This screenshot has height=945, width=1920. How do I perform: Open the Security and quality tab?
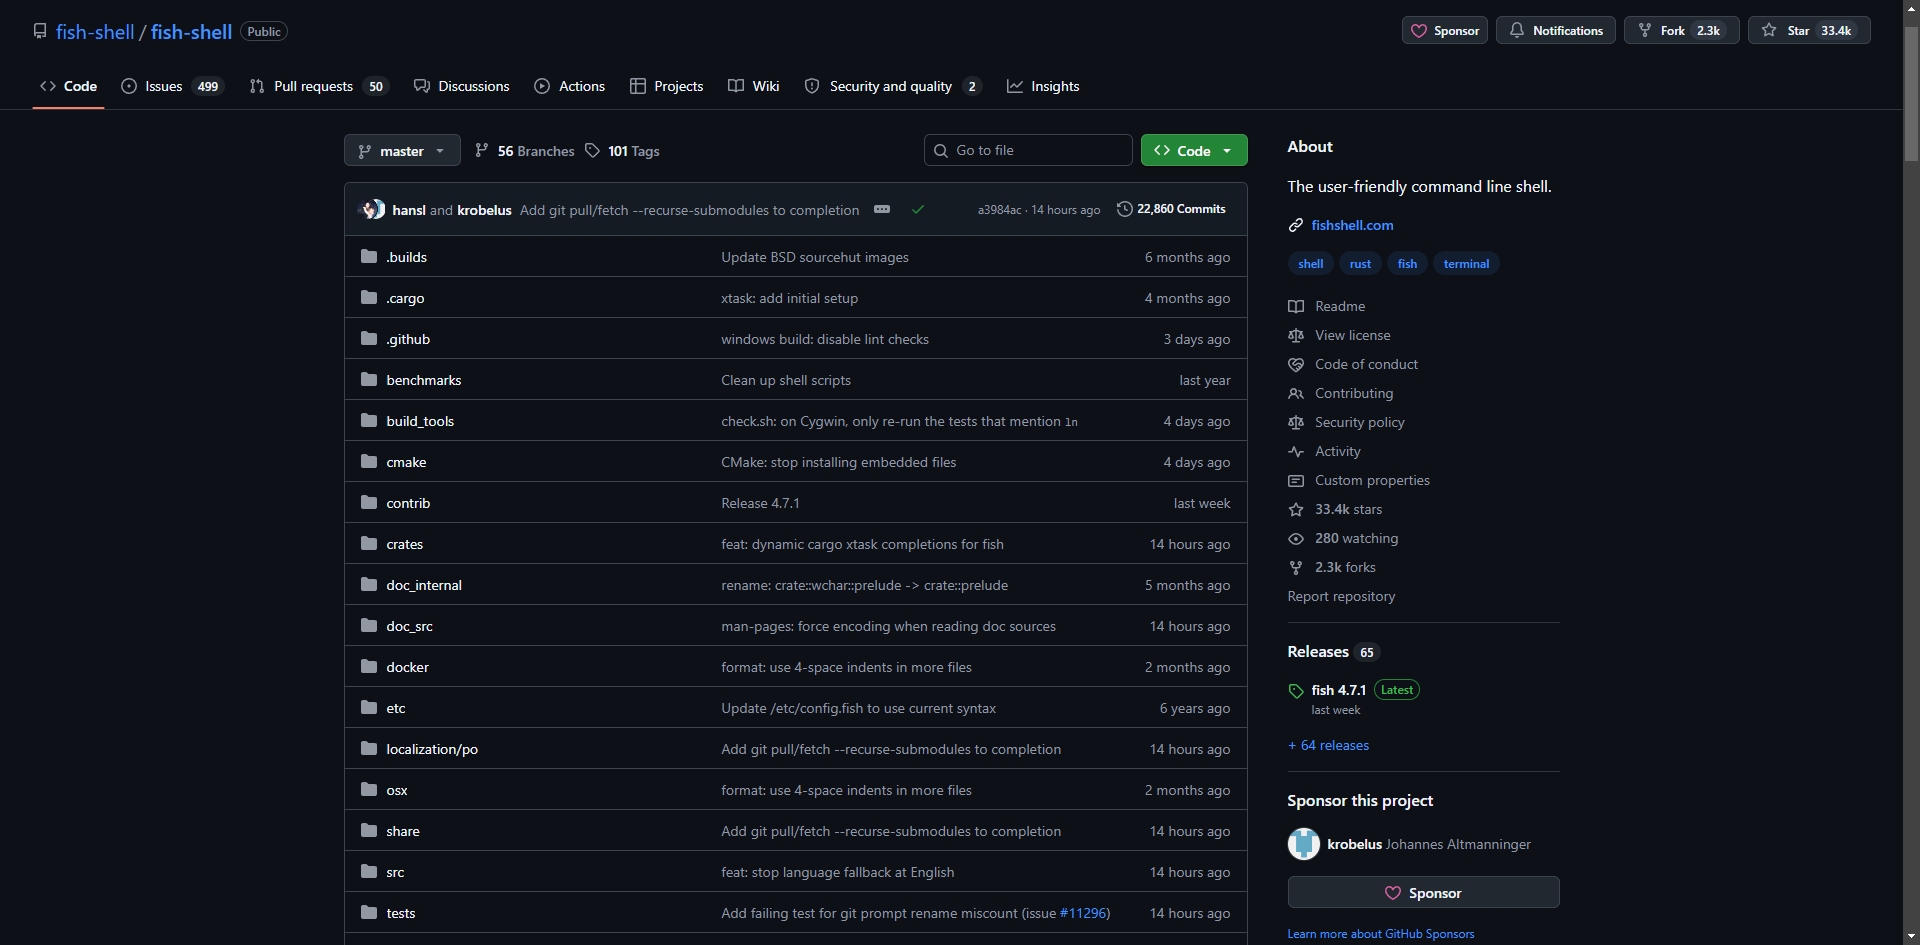tap(892, 86)
